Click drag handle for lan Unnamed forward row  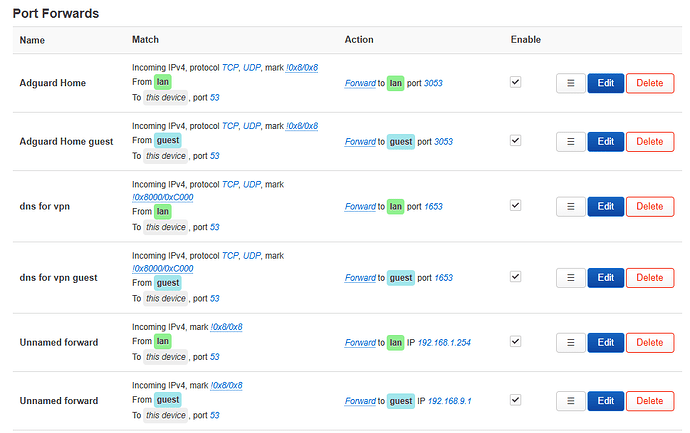pyautogui.click(x=570, y=342)
